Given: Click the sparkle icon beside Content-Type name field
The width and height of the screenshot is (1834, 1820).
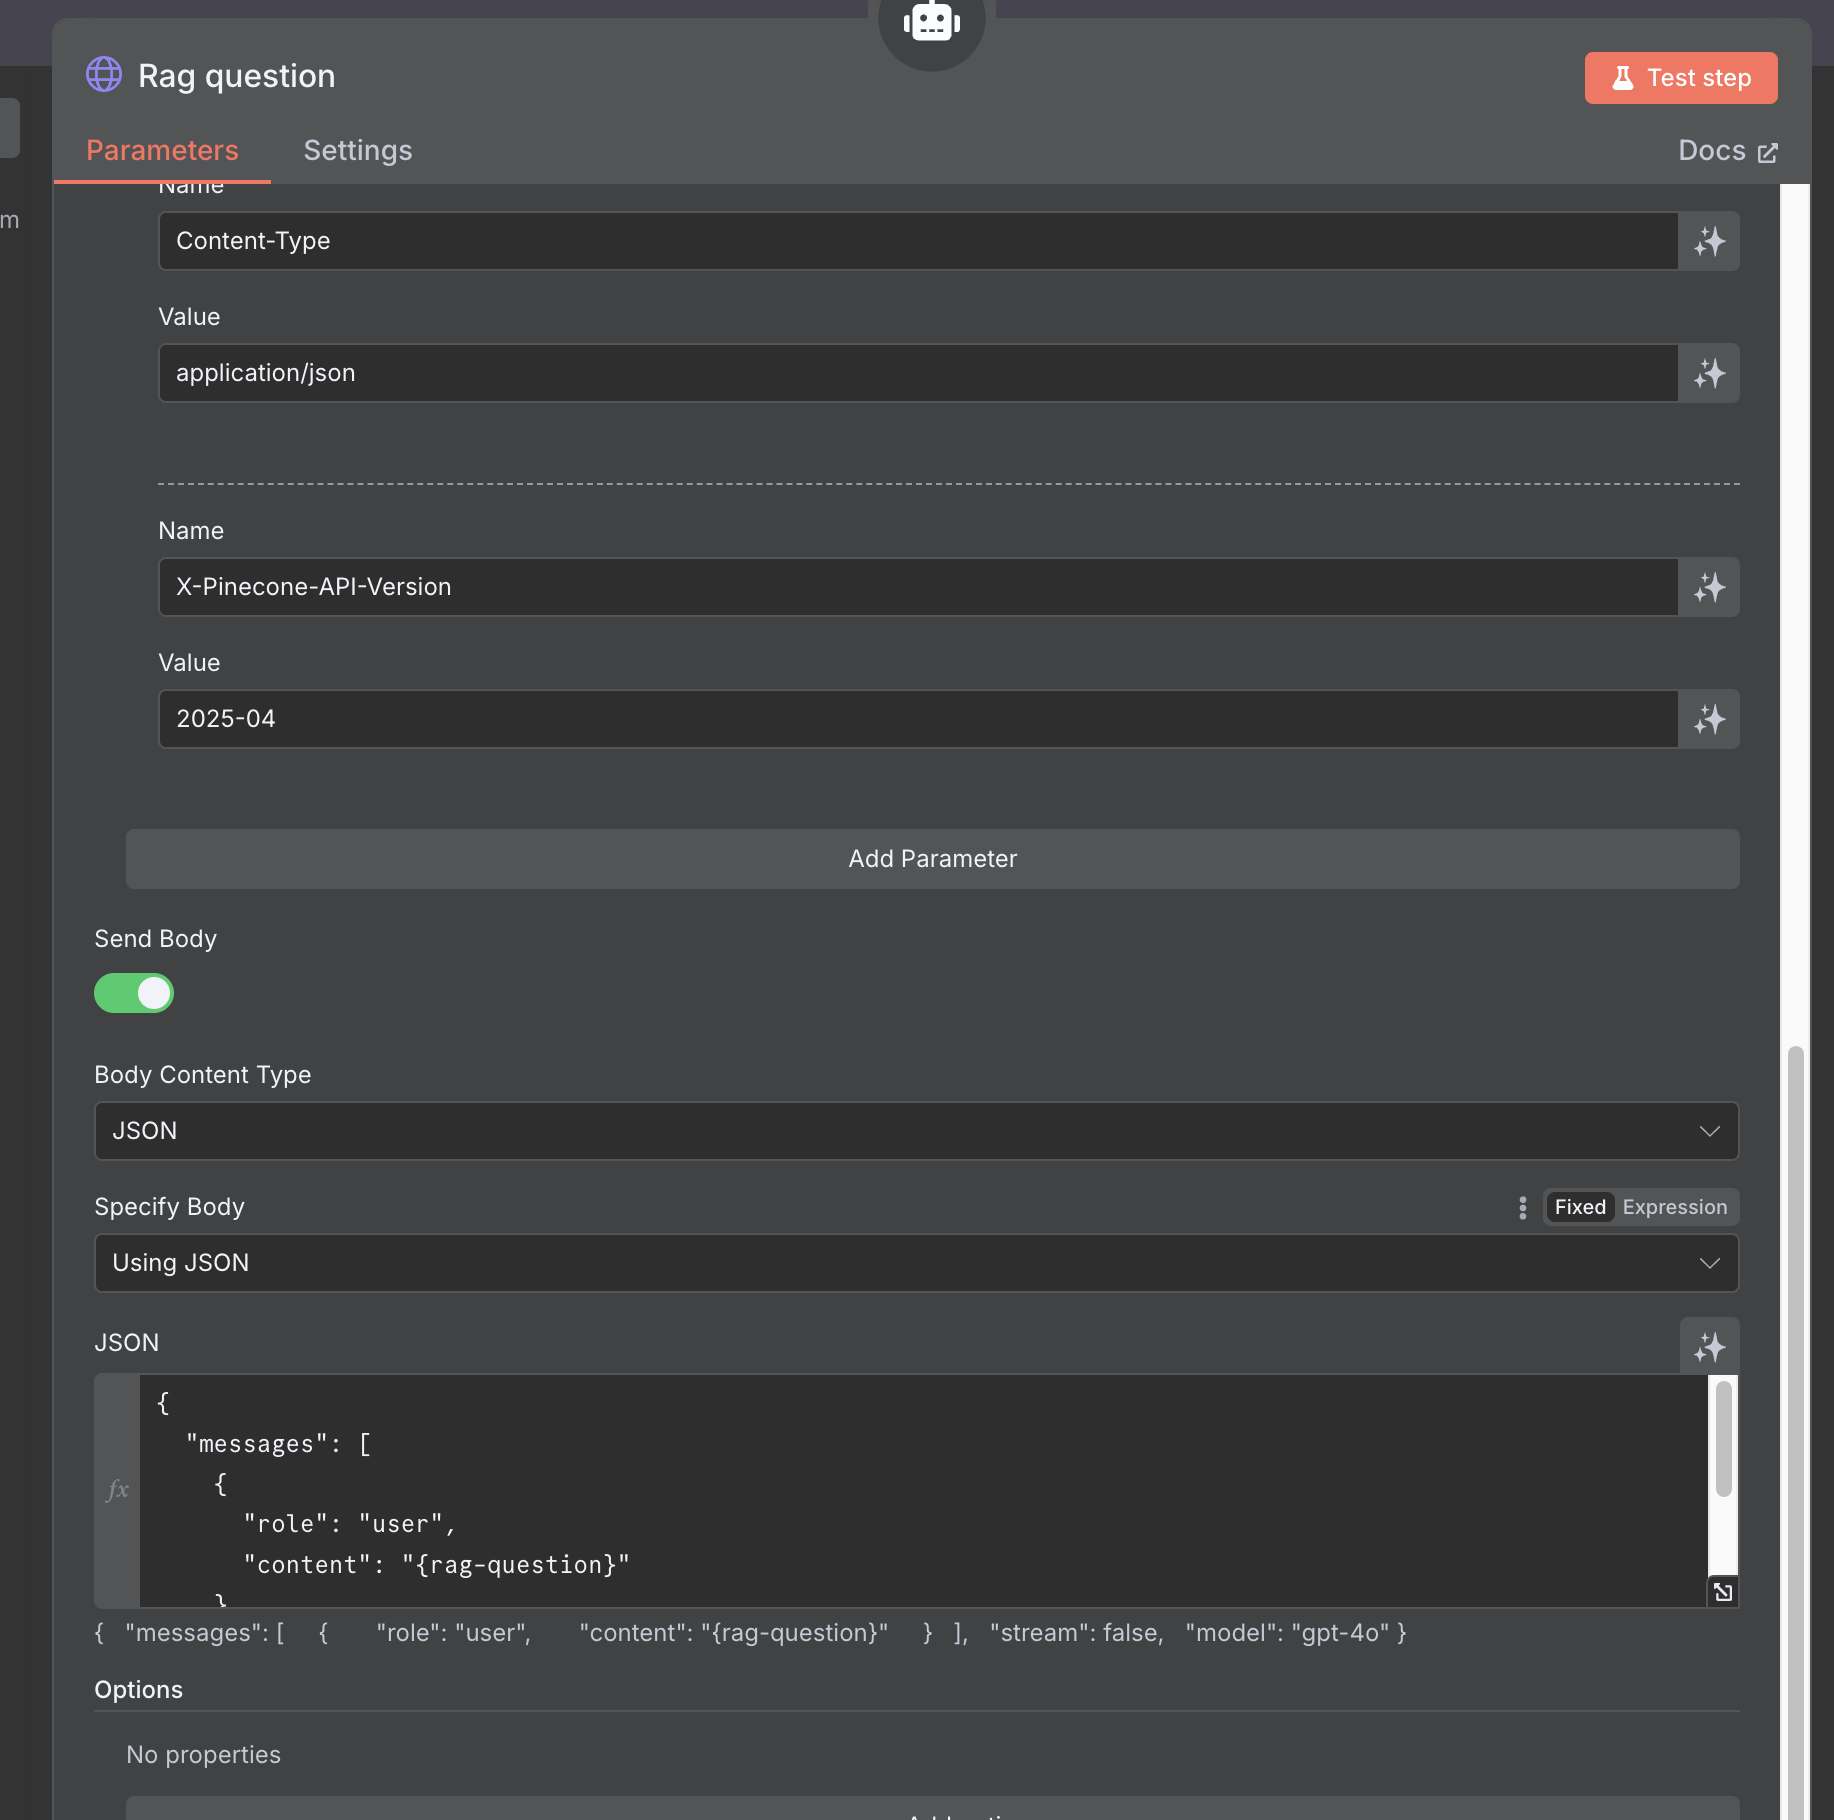Looking at the screenshot, I should coord(1709,241).
